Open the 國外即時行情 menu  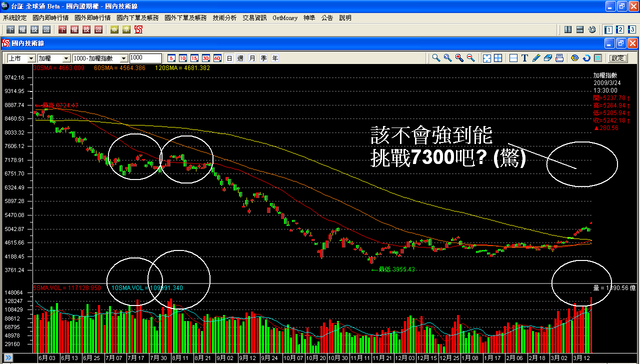coord(92,18)
